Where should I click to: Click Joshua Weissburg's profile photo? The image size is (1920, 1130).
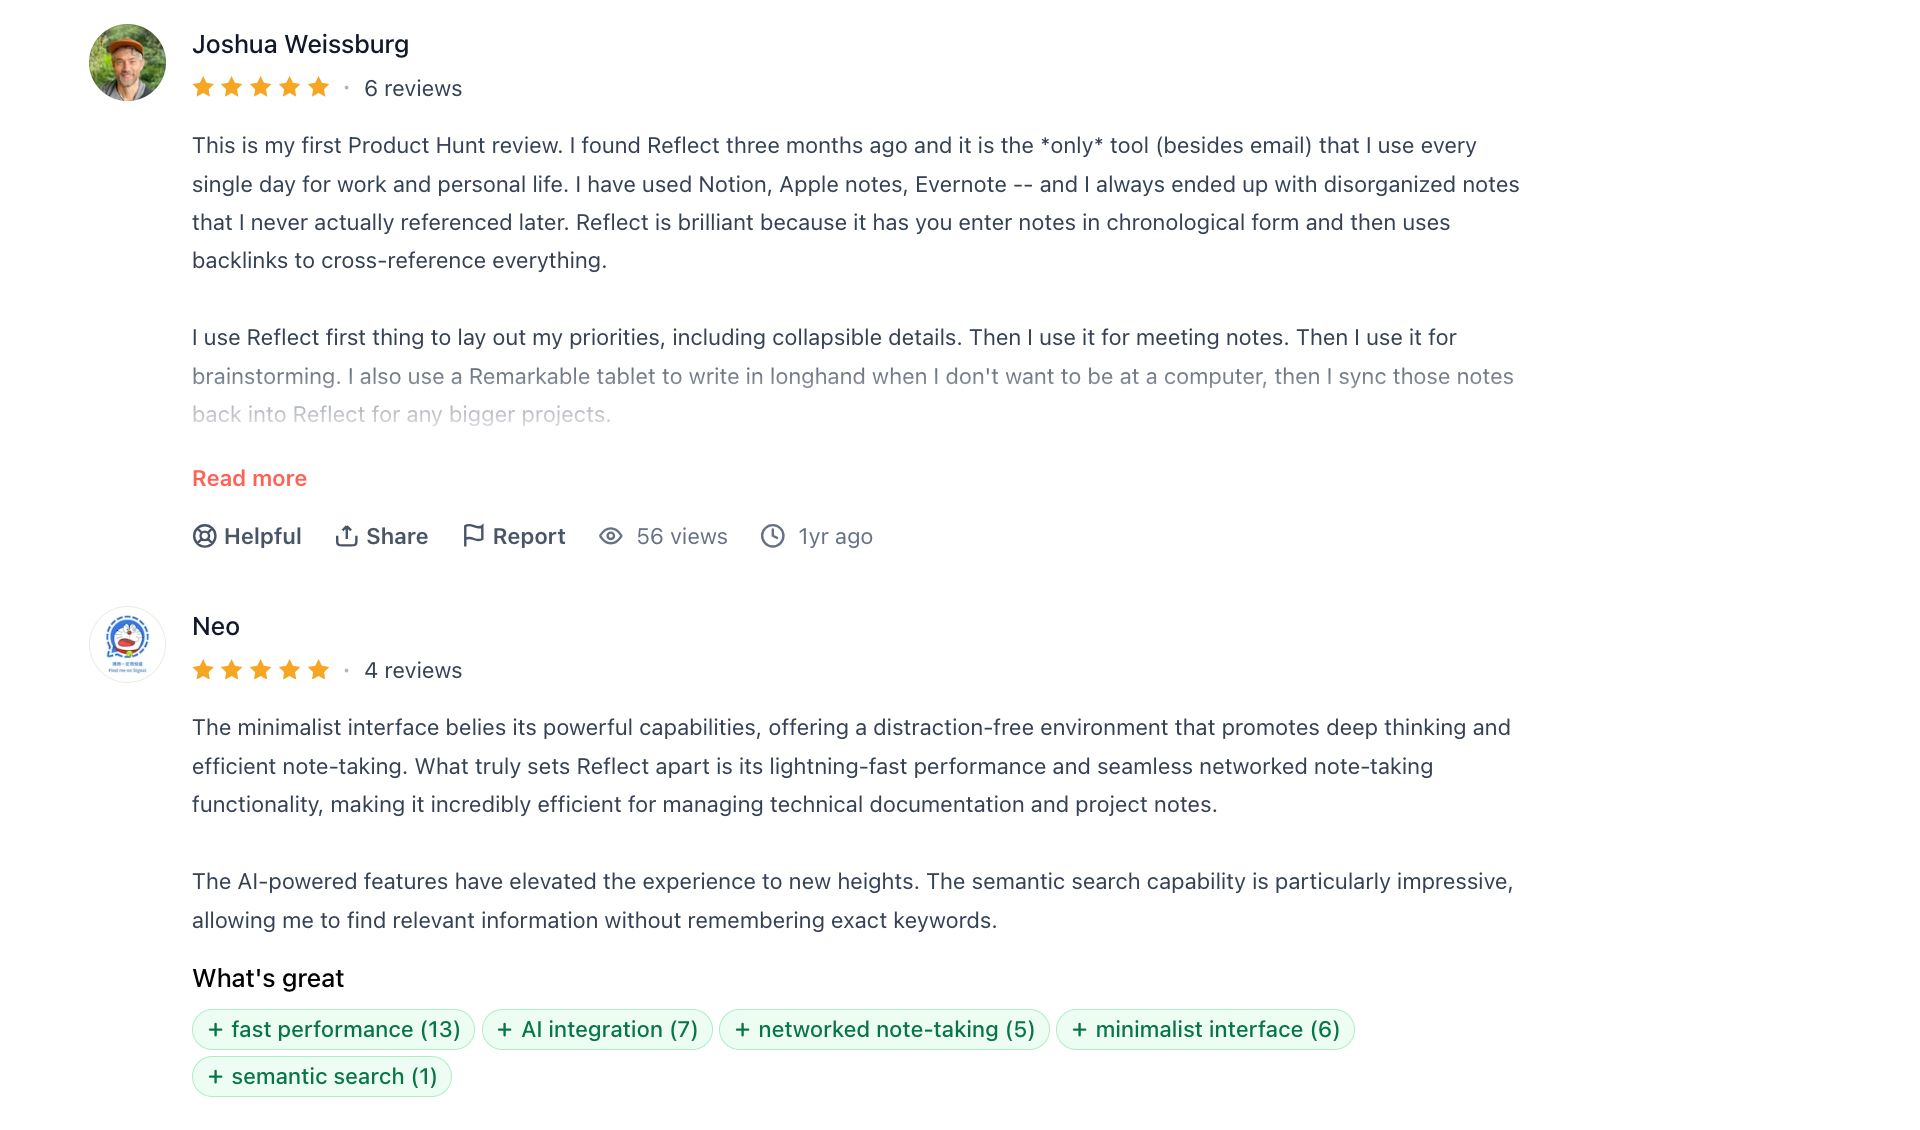click(127, 62)
